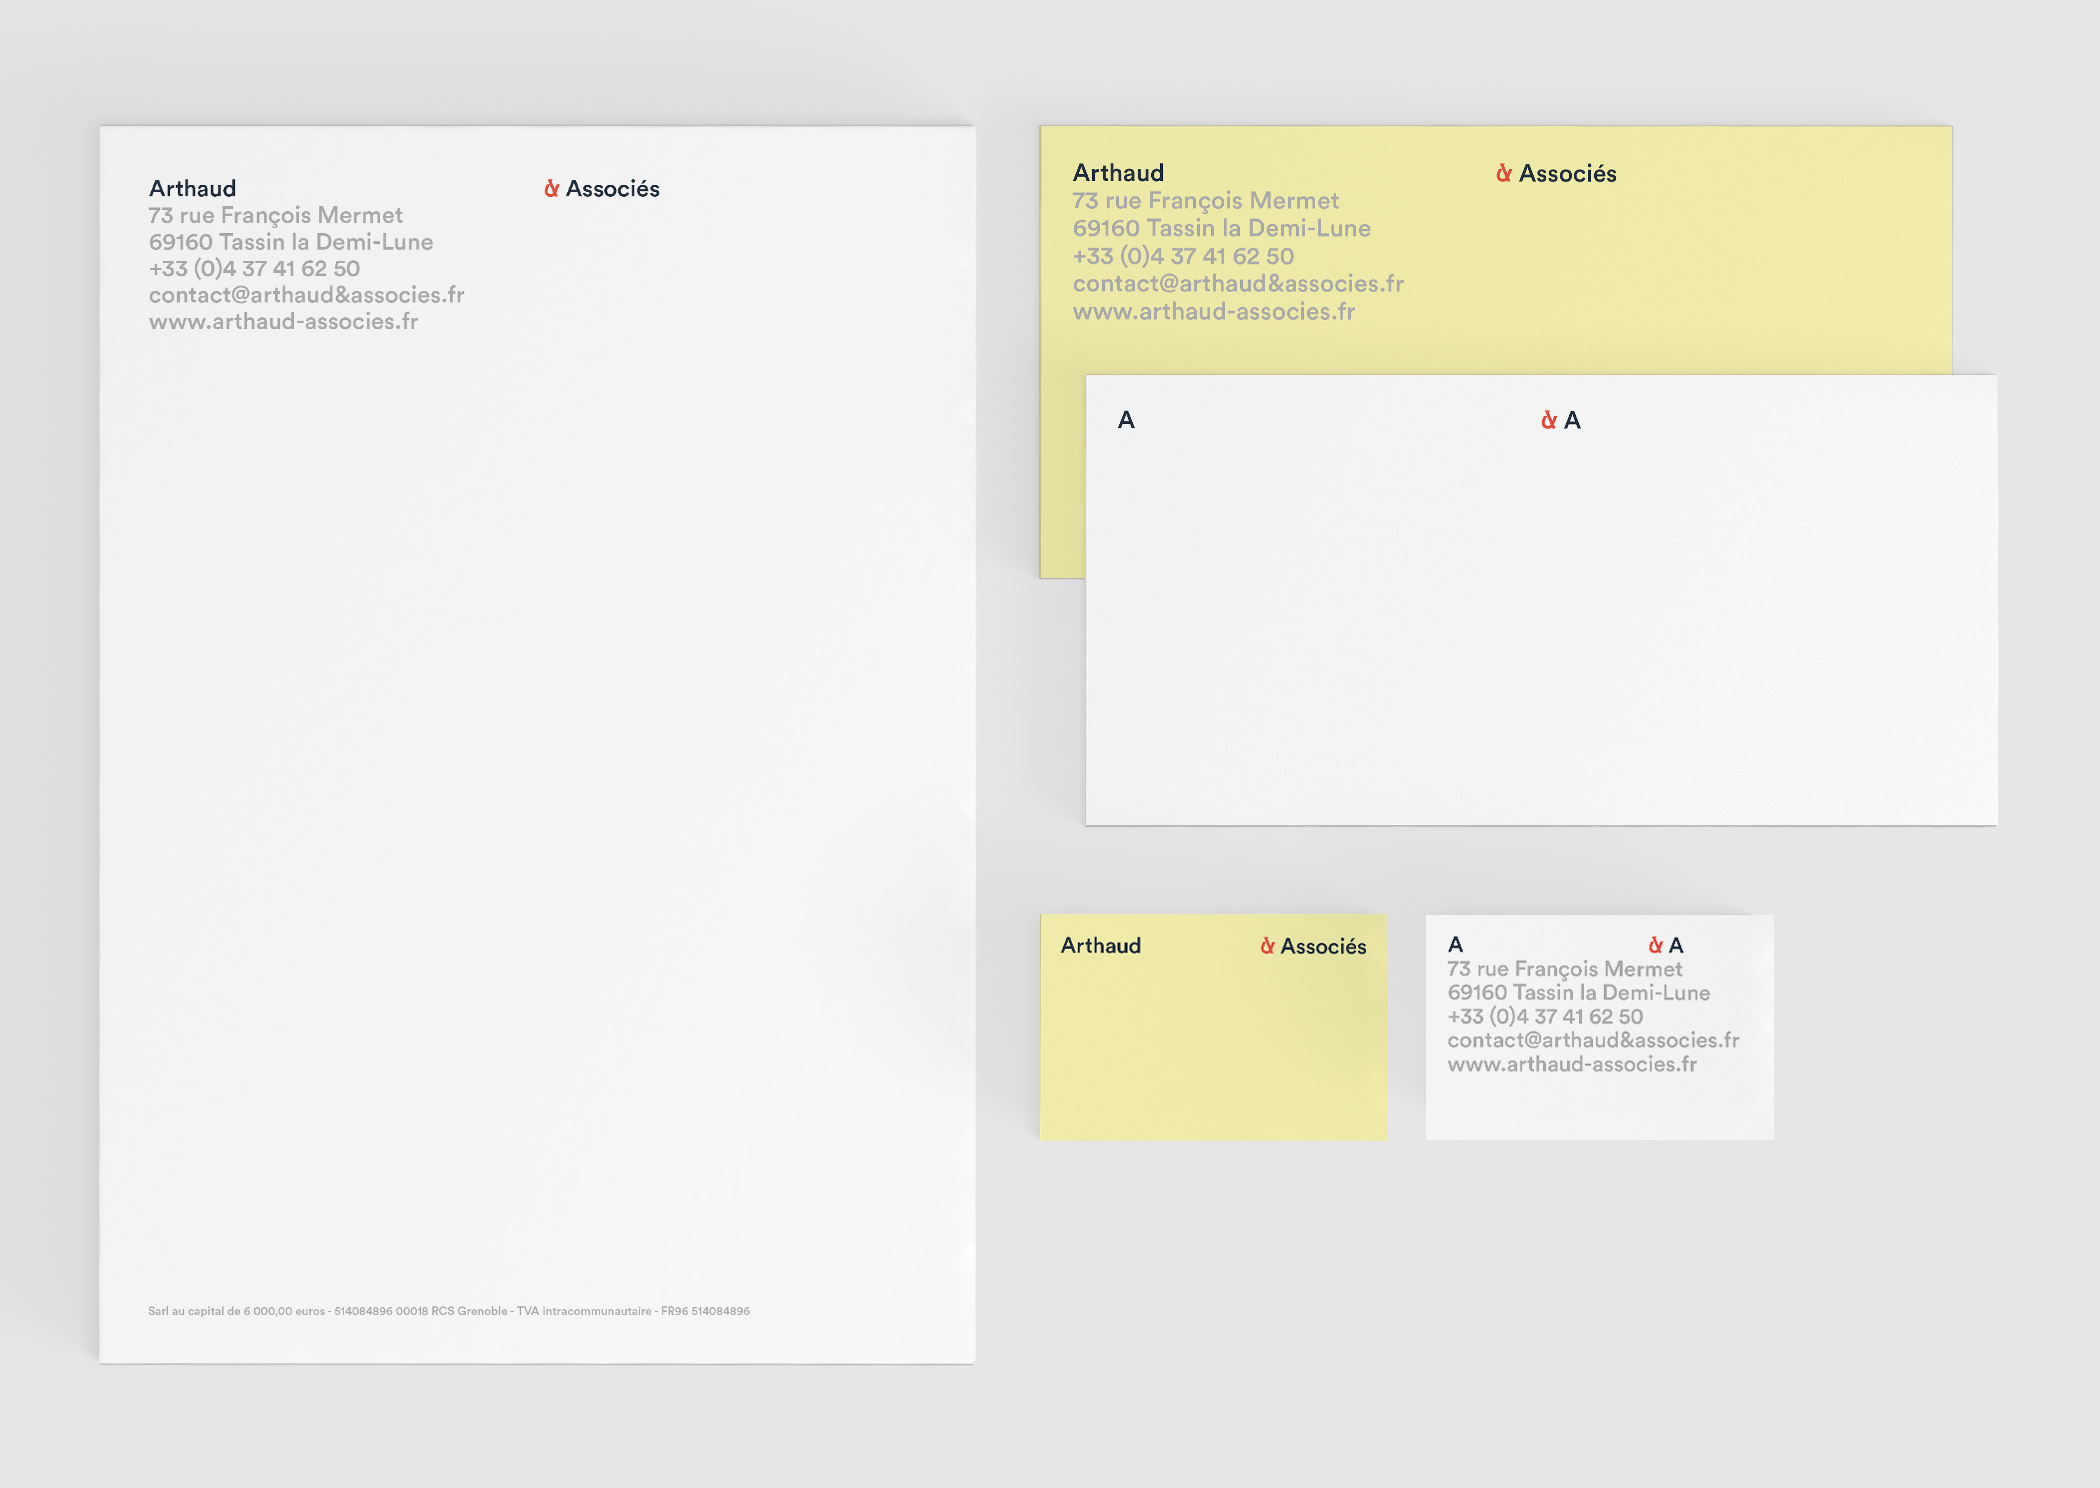Click the email address on the white business card
This screenshot has width=2100, height=1488.
point(1592,1040)
